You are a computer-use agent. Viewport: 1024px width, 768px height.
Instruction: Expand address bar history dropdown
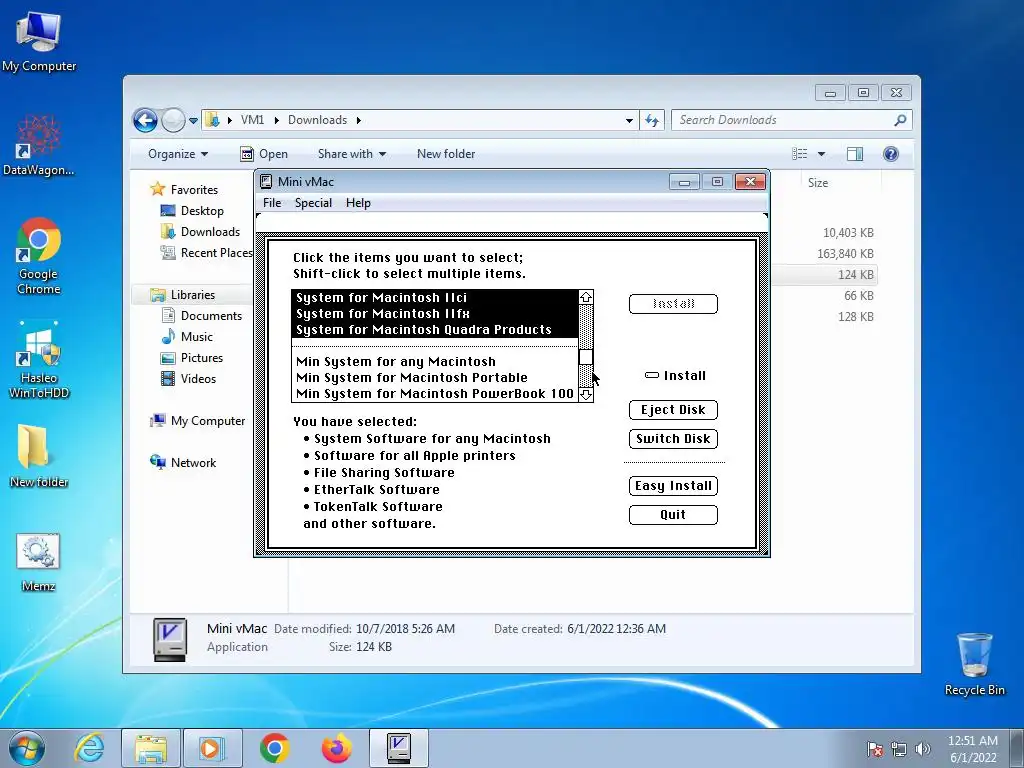coord(629,120)
